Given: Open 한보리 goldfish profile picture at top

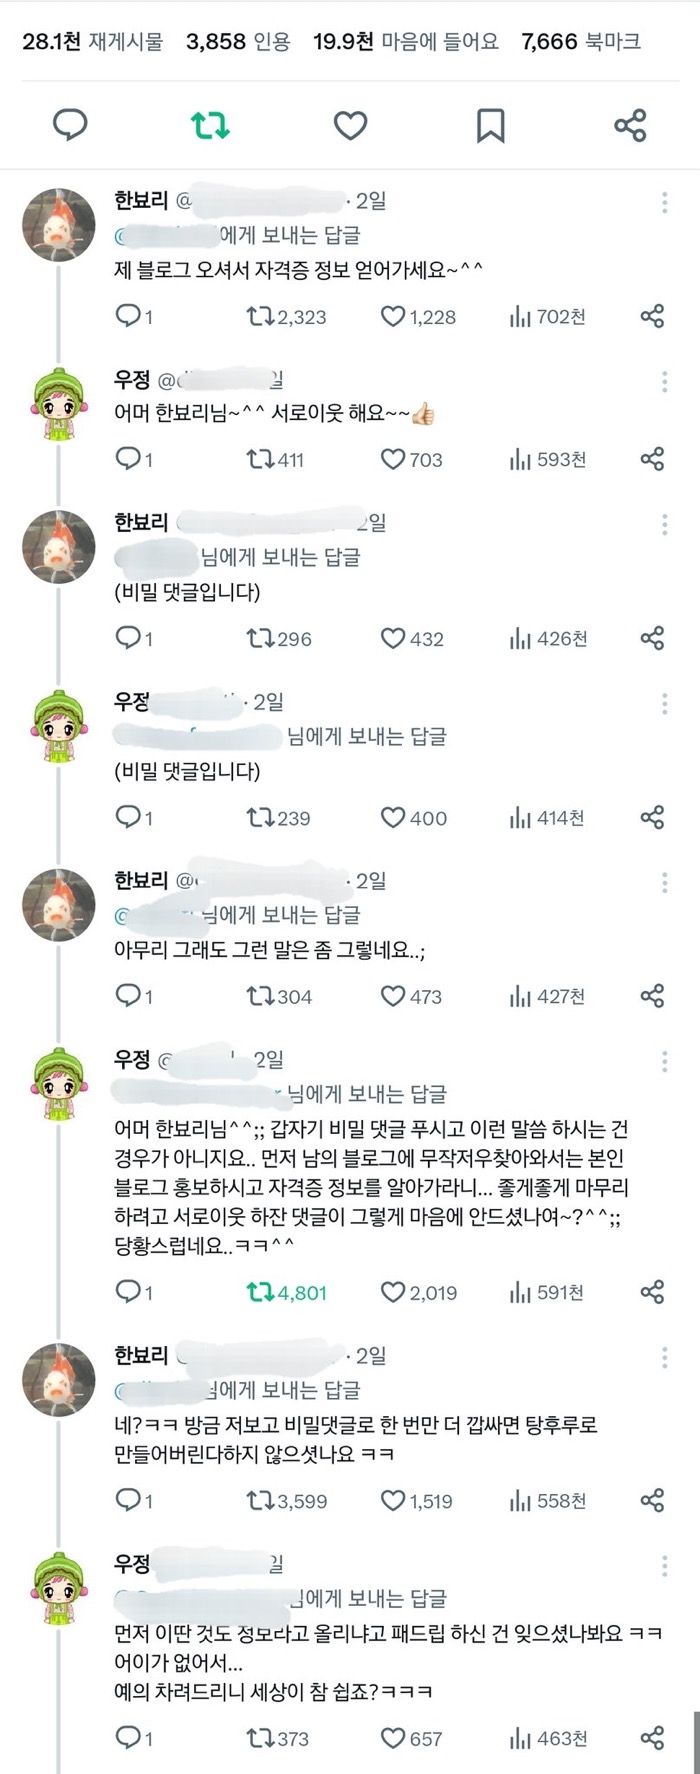Looking at the screenshot, I should click(59, 225).
